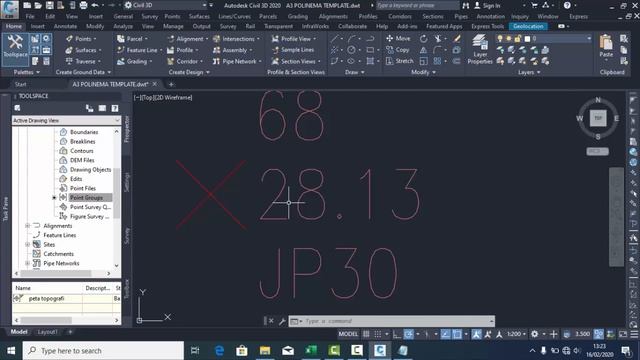Click the ViewCube TOP face
Image resolution: width=640 pixels, height=360 pixels.
pos(598,118)
